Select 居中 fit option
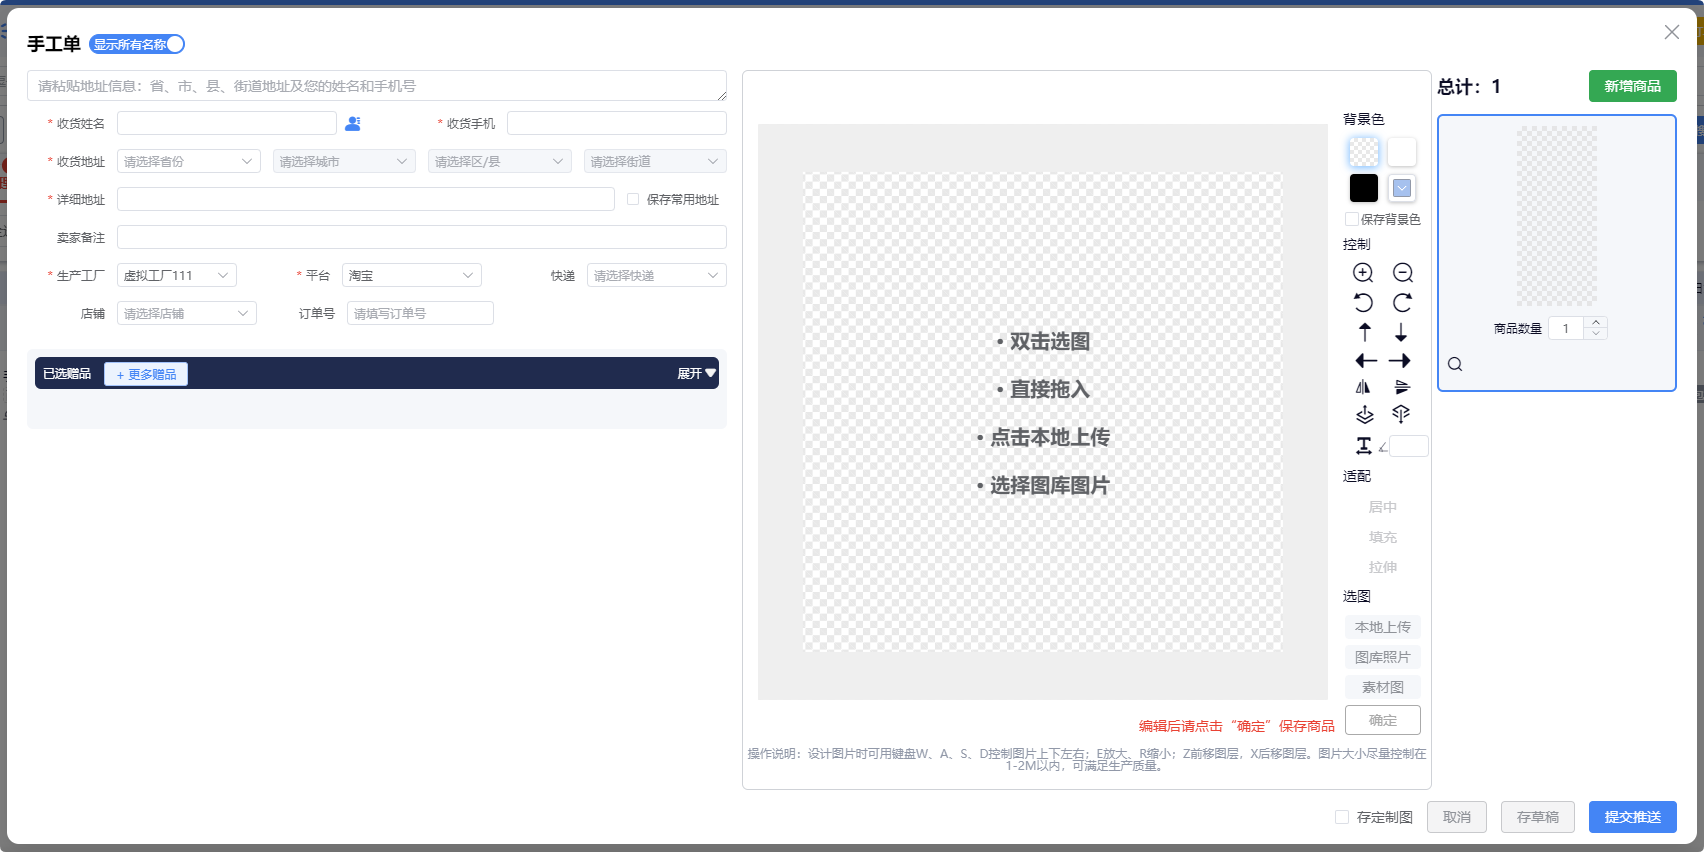Viewport: 1704px width, 852px height. [1383, 507]
